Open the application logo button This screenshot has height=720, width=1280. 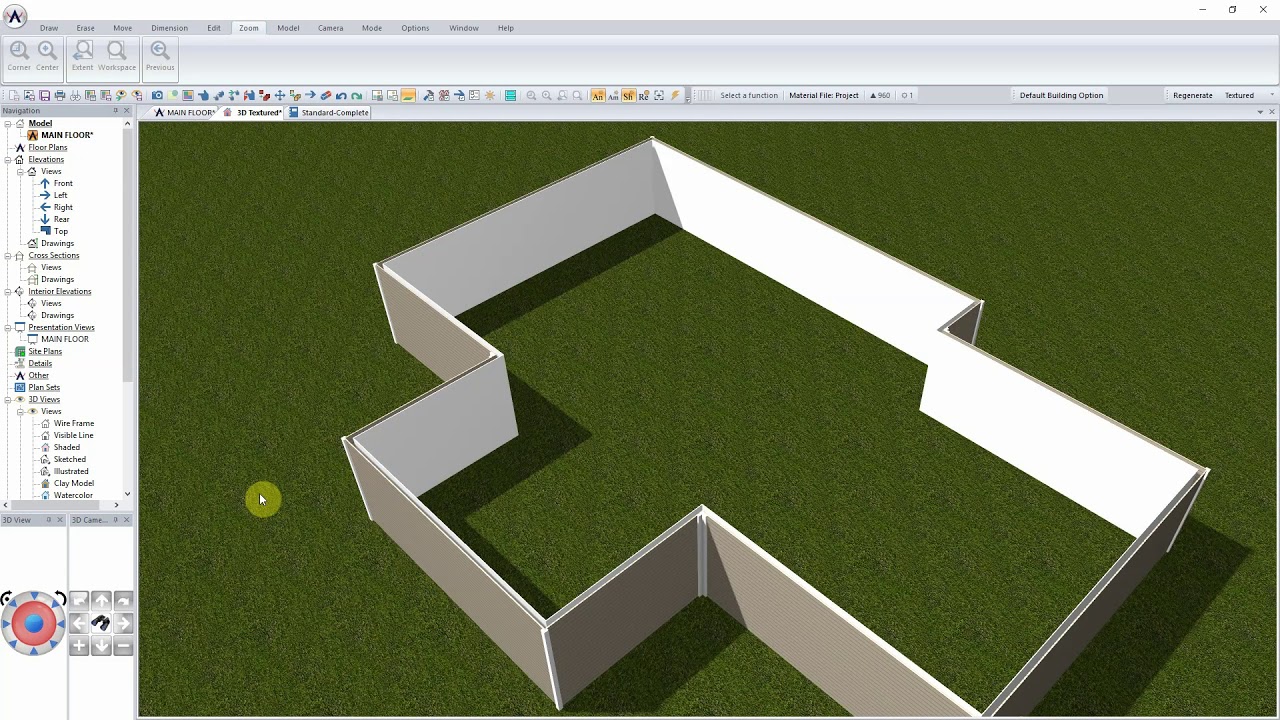tap(14, 16)
